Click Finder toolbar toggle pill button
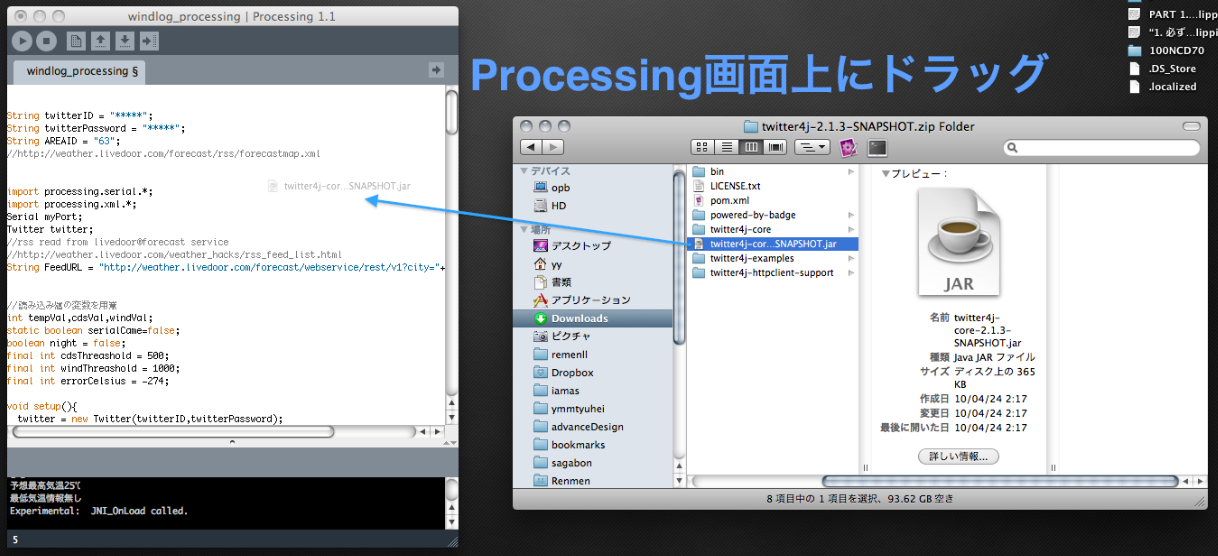 pos(1192,127)
